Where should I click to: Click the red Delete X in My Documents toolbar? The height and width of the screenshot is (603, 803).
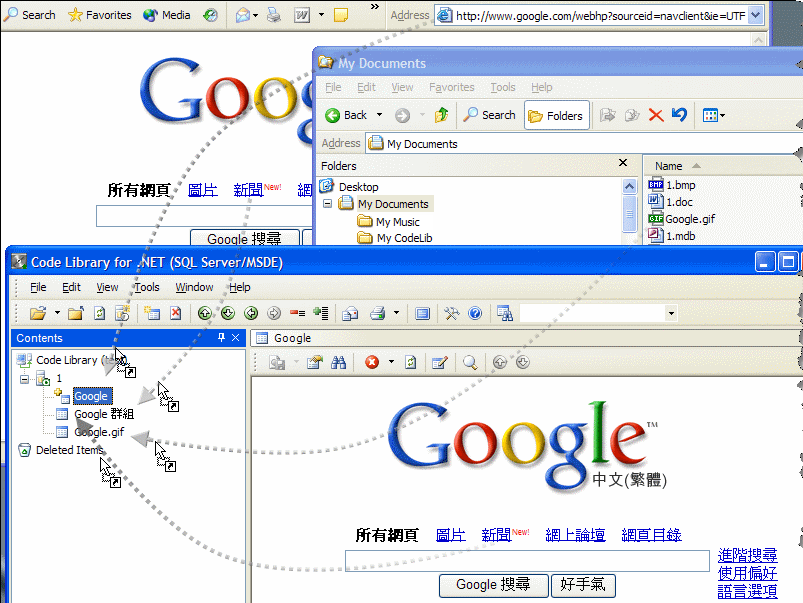[656, 115]
